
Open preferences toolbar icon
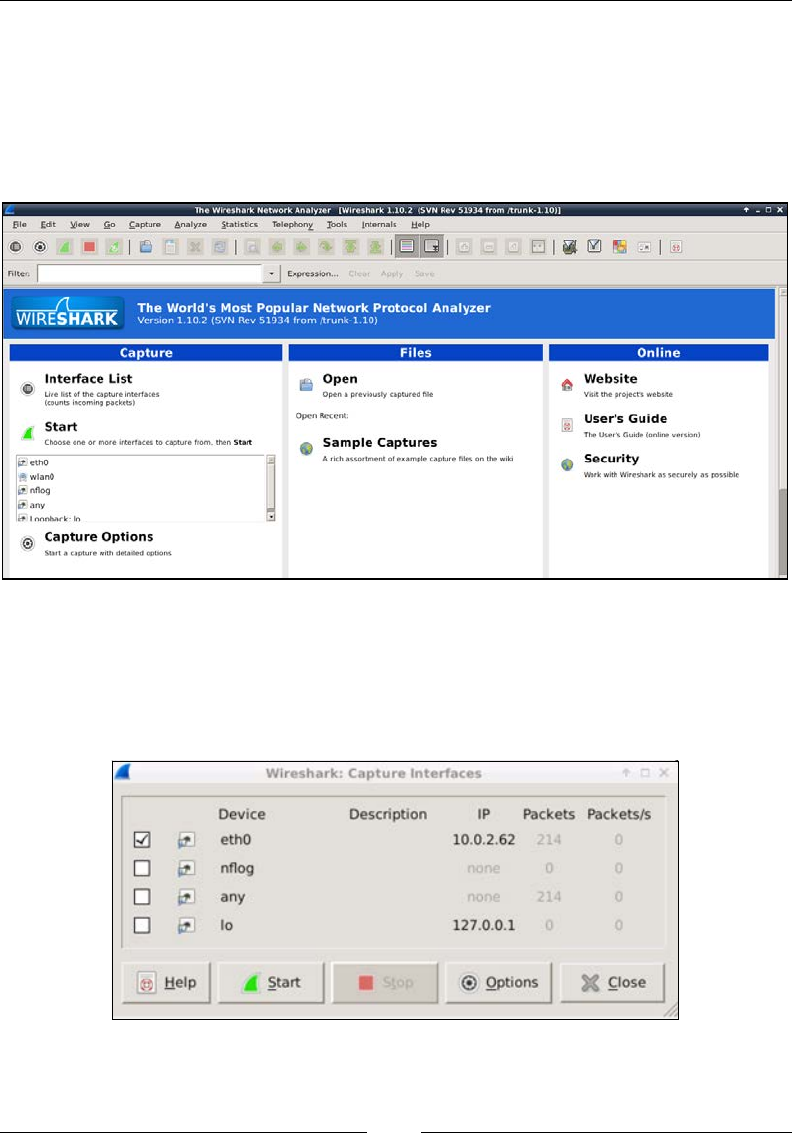(644, 247)
